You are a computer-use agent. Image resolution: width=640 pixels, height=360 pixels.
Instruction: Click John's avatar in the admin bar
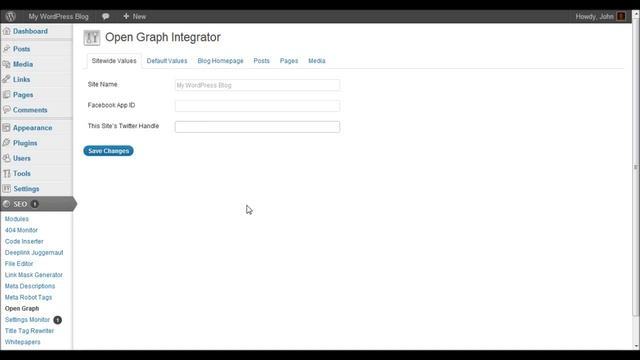(x=621, y=16)
